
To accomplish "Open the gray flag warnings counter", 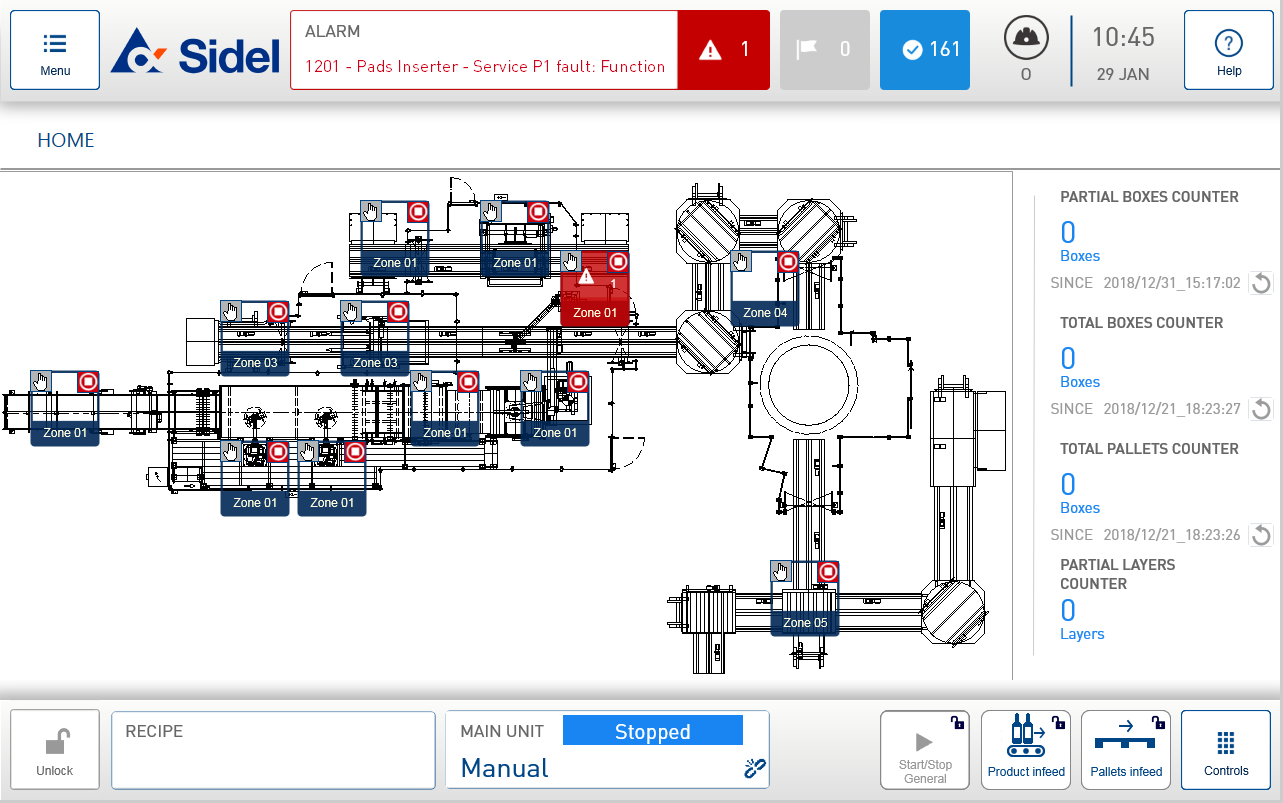I will pos(824,50).
